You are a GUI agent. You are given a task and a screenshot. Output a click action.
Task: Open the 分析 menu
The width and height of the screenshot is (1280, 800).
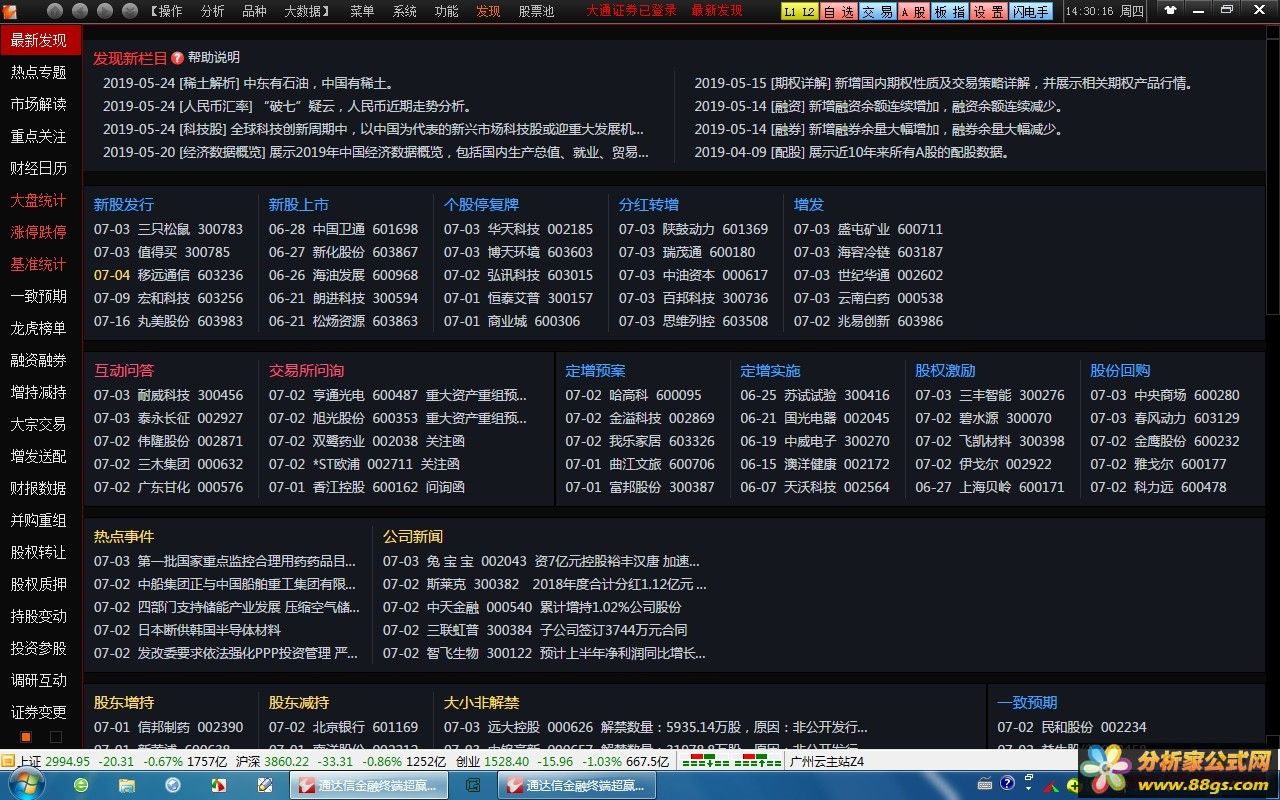pyautogui.click(x=213, y=11)
